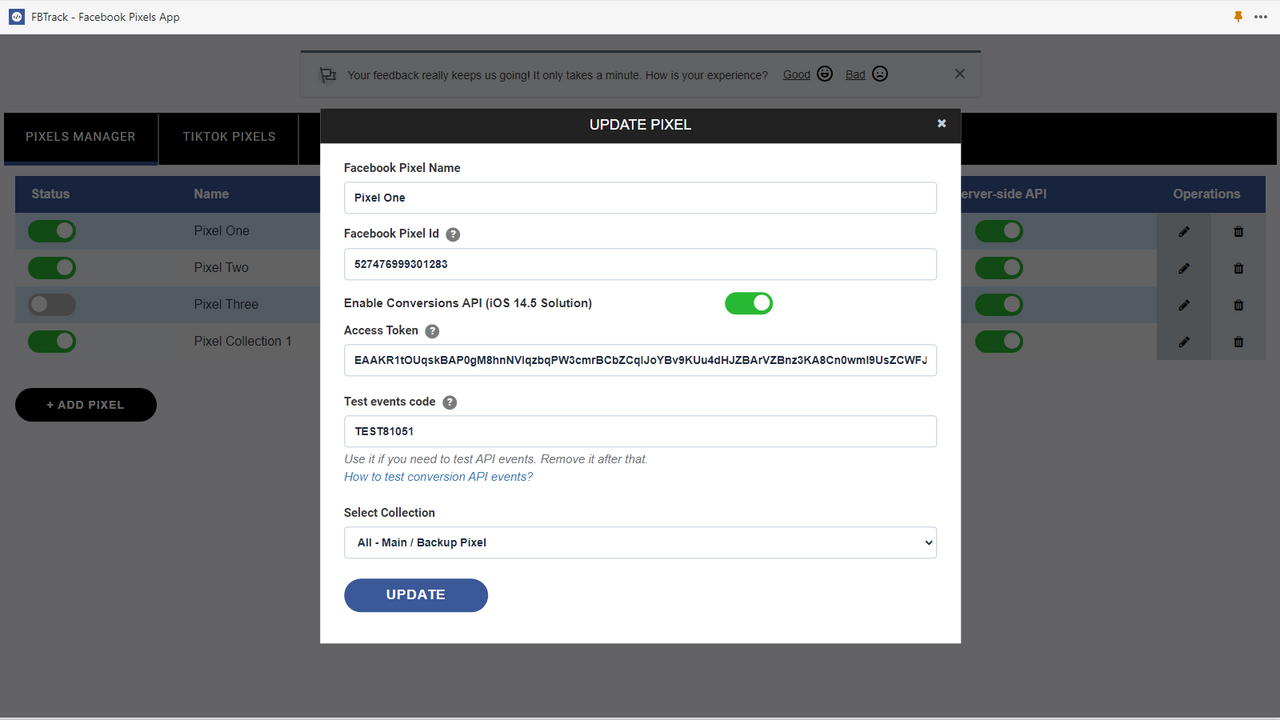
Task: Toggle server-side API switch for Pixel One
Action: (999, 231)
